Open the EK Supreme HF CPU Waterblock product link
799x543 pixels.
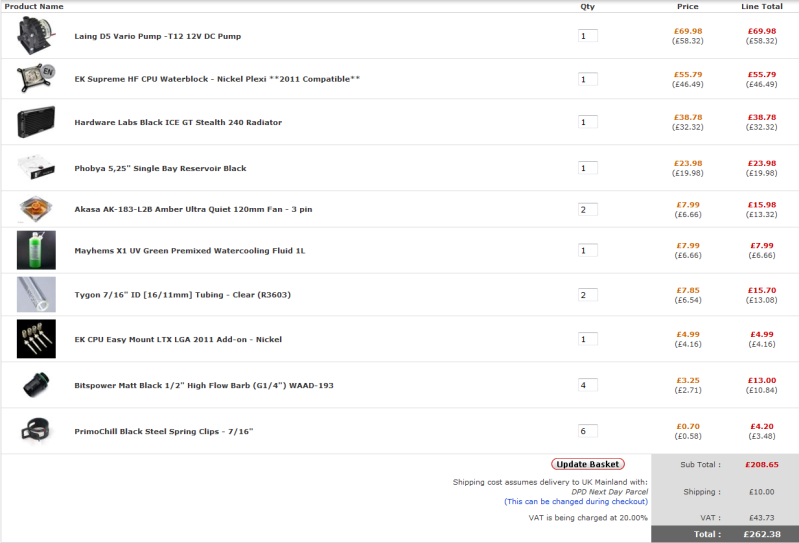coord(217,79)
